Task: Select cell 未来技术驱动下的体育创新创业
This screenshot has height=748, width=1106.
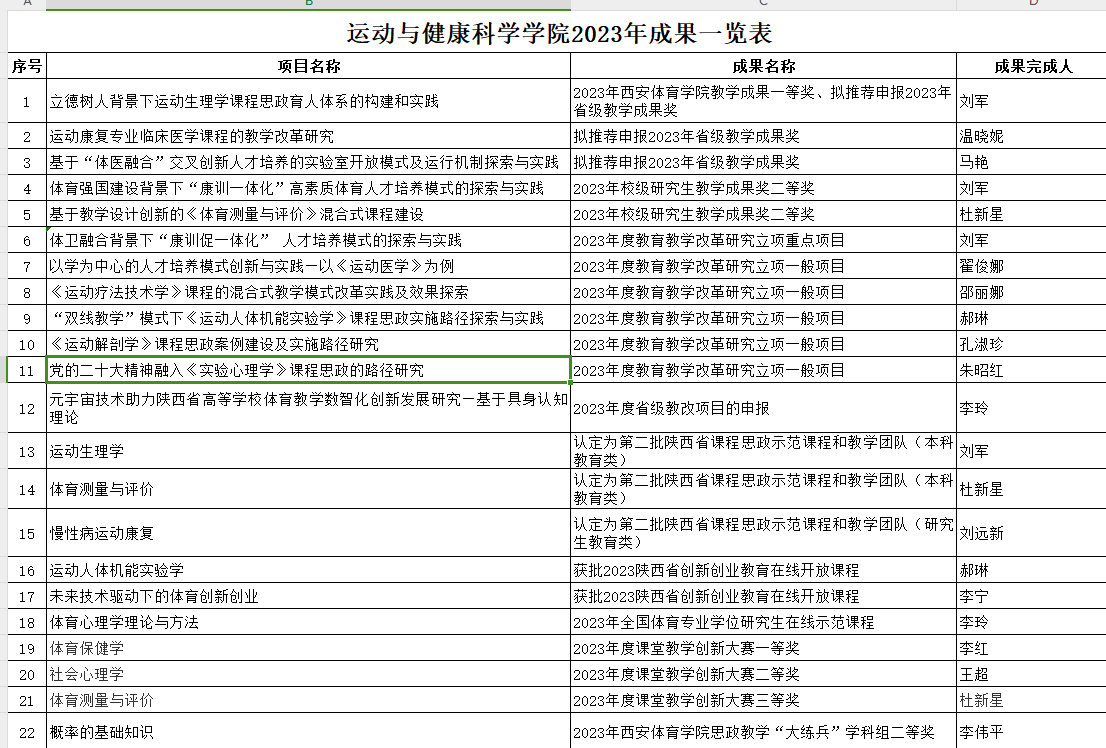Action: click(308, 596)
